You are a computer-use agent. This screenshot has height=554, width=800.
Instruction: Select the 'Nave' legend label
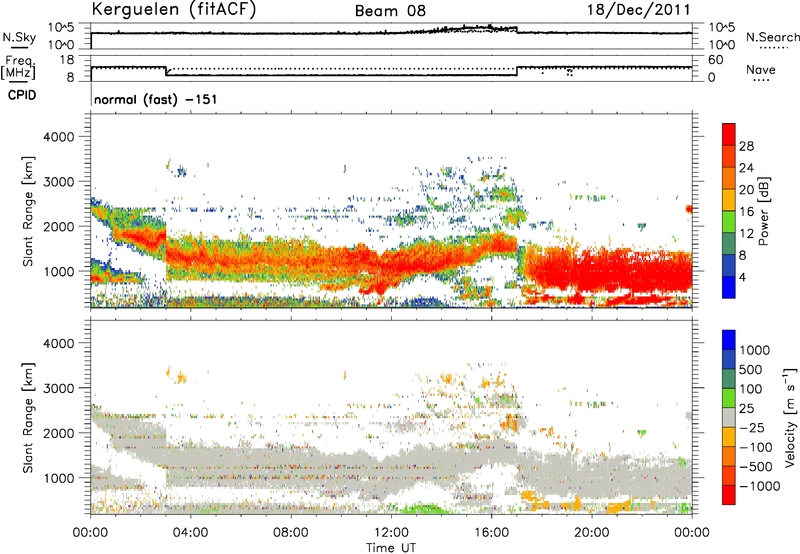click(761, 69)
